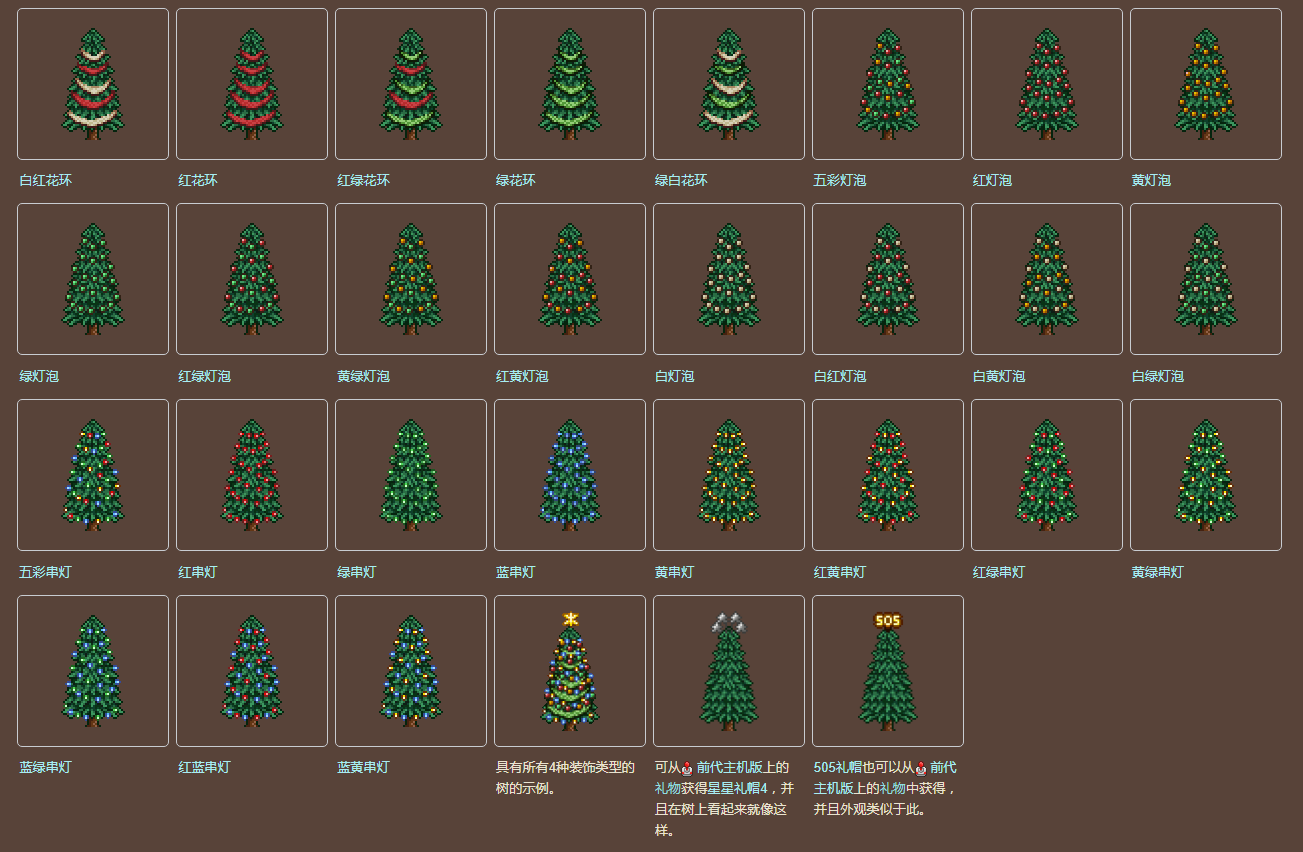Click the 礼物 link under the star topper tree
1303x852 pixels.
667,788
